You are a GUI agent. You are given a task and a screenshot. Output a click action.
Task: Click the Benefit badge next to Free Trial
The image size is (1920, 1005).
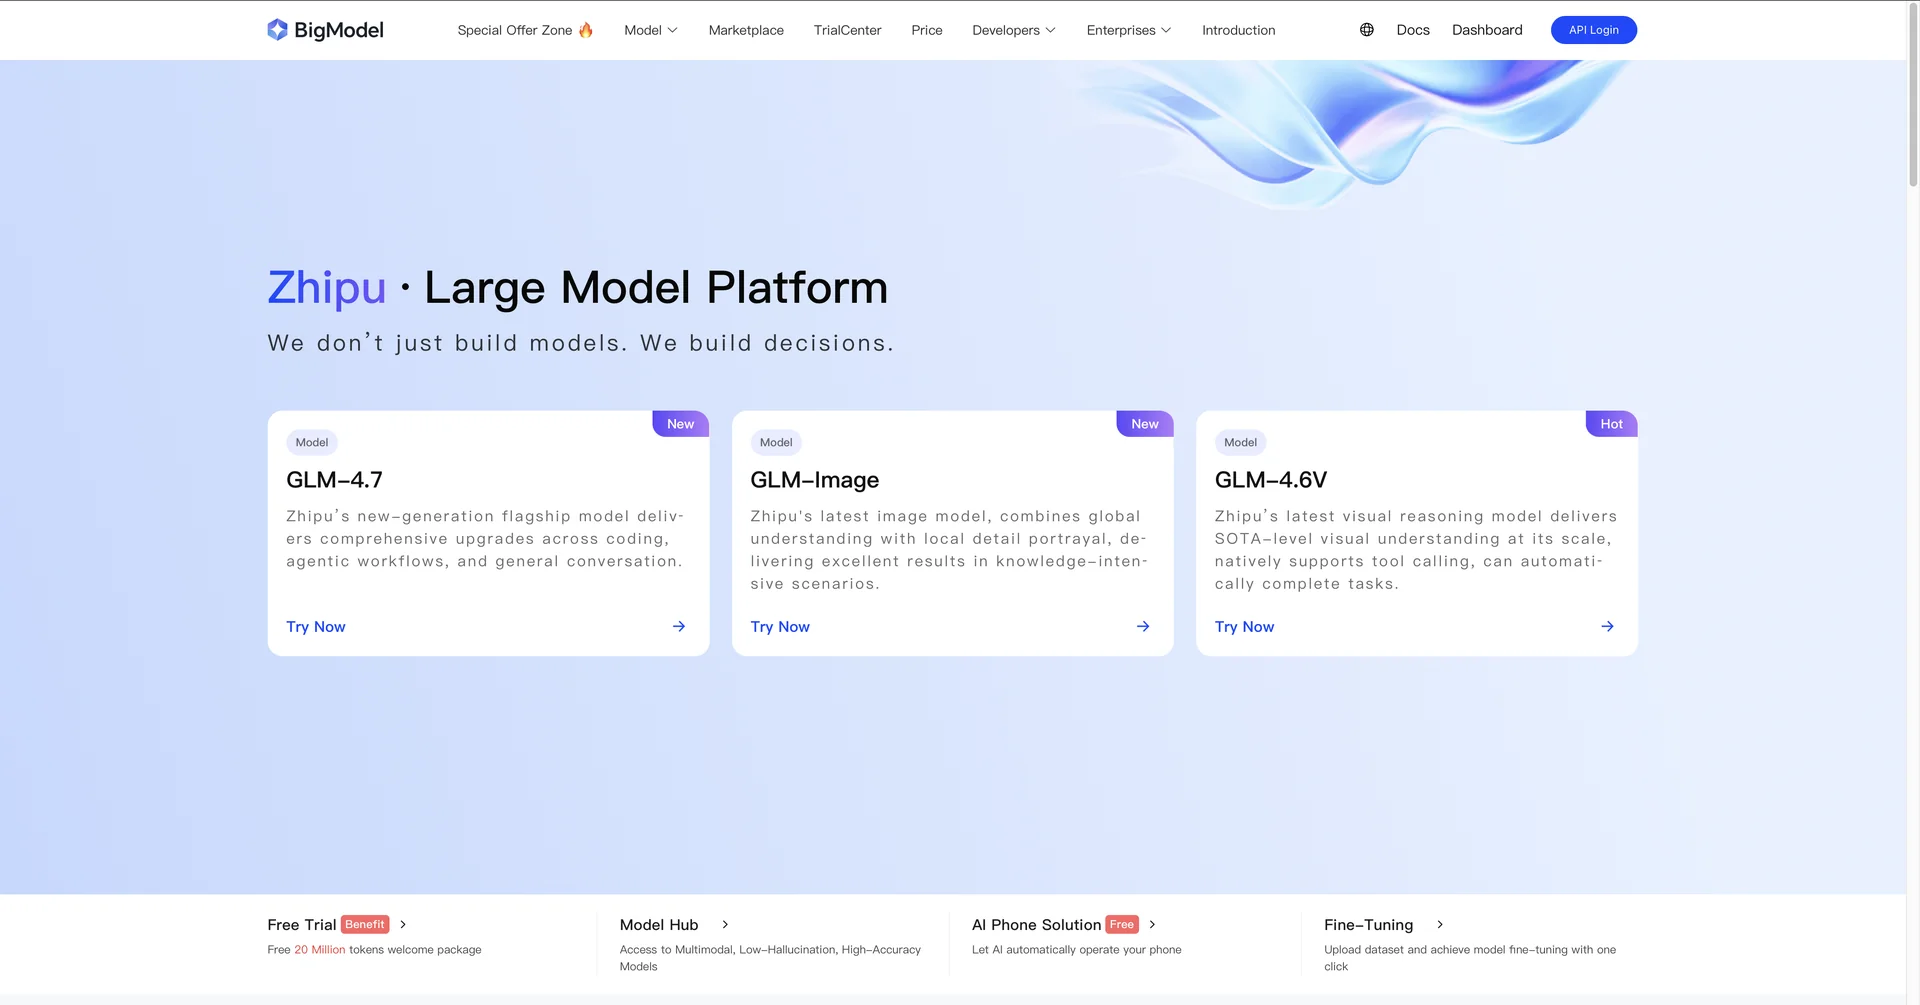364,924
